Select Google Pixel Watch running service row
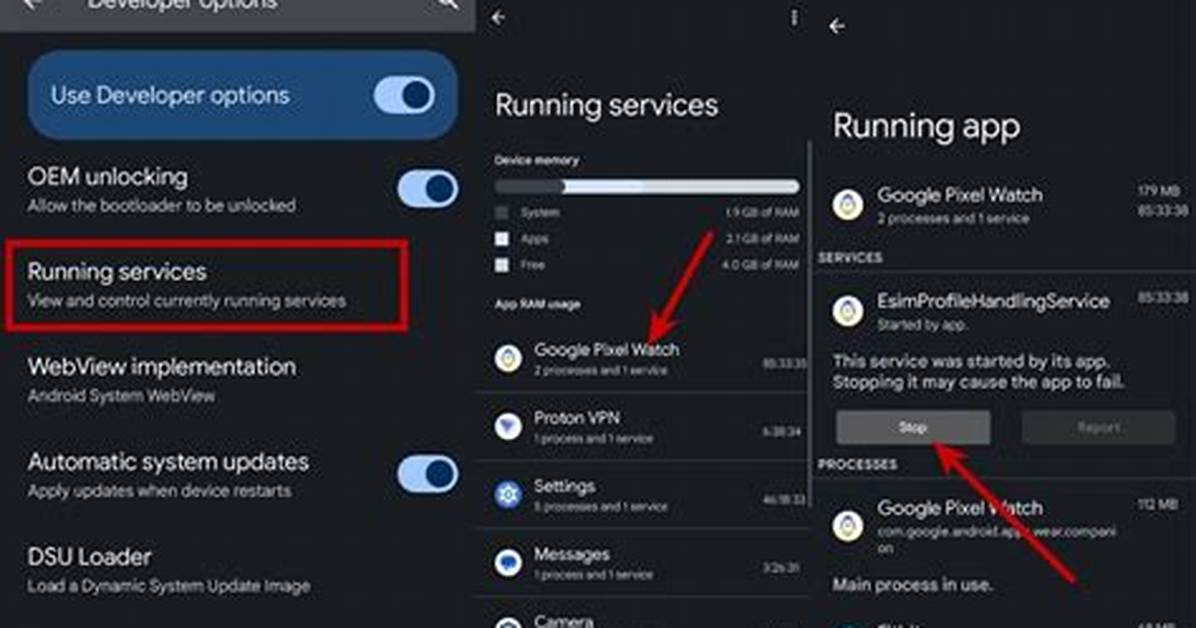The height and width of the screenshot is (628, 1196). [x=641, y=359]
